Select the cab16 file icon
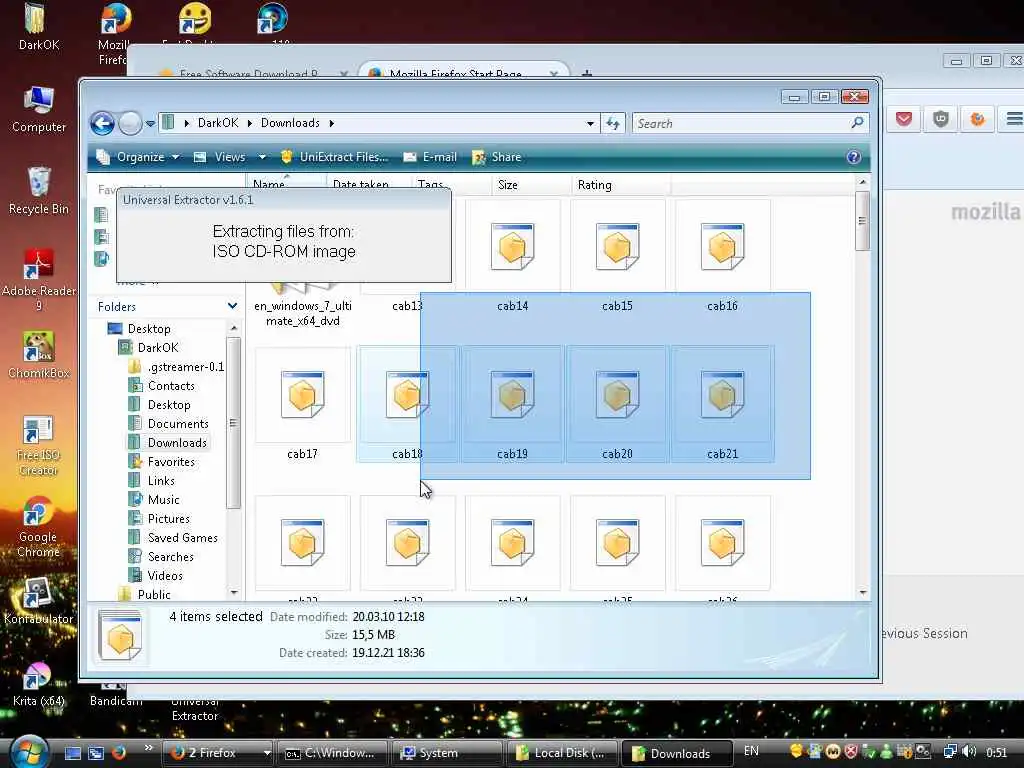 722,247
